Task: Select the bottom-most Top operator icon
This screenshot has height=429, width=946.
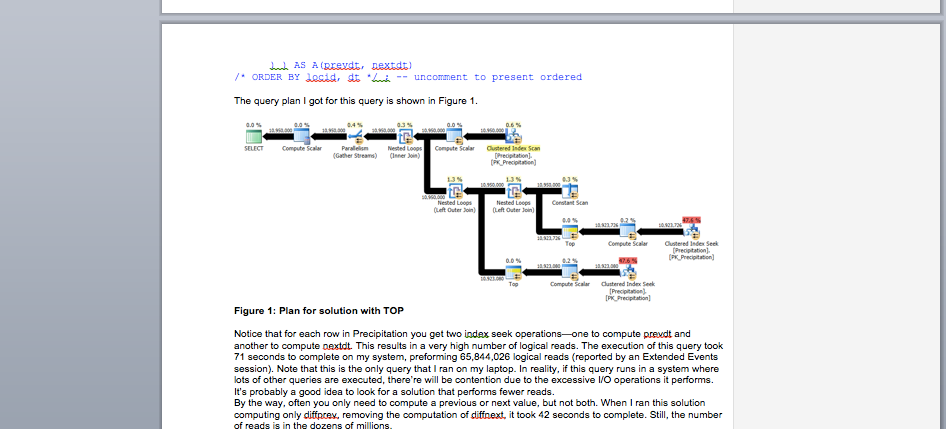Action: 512,272
